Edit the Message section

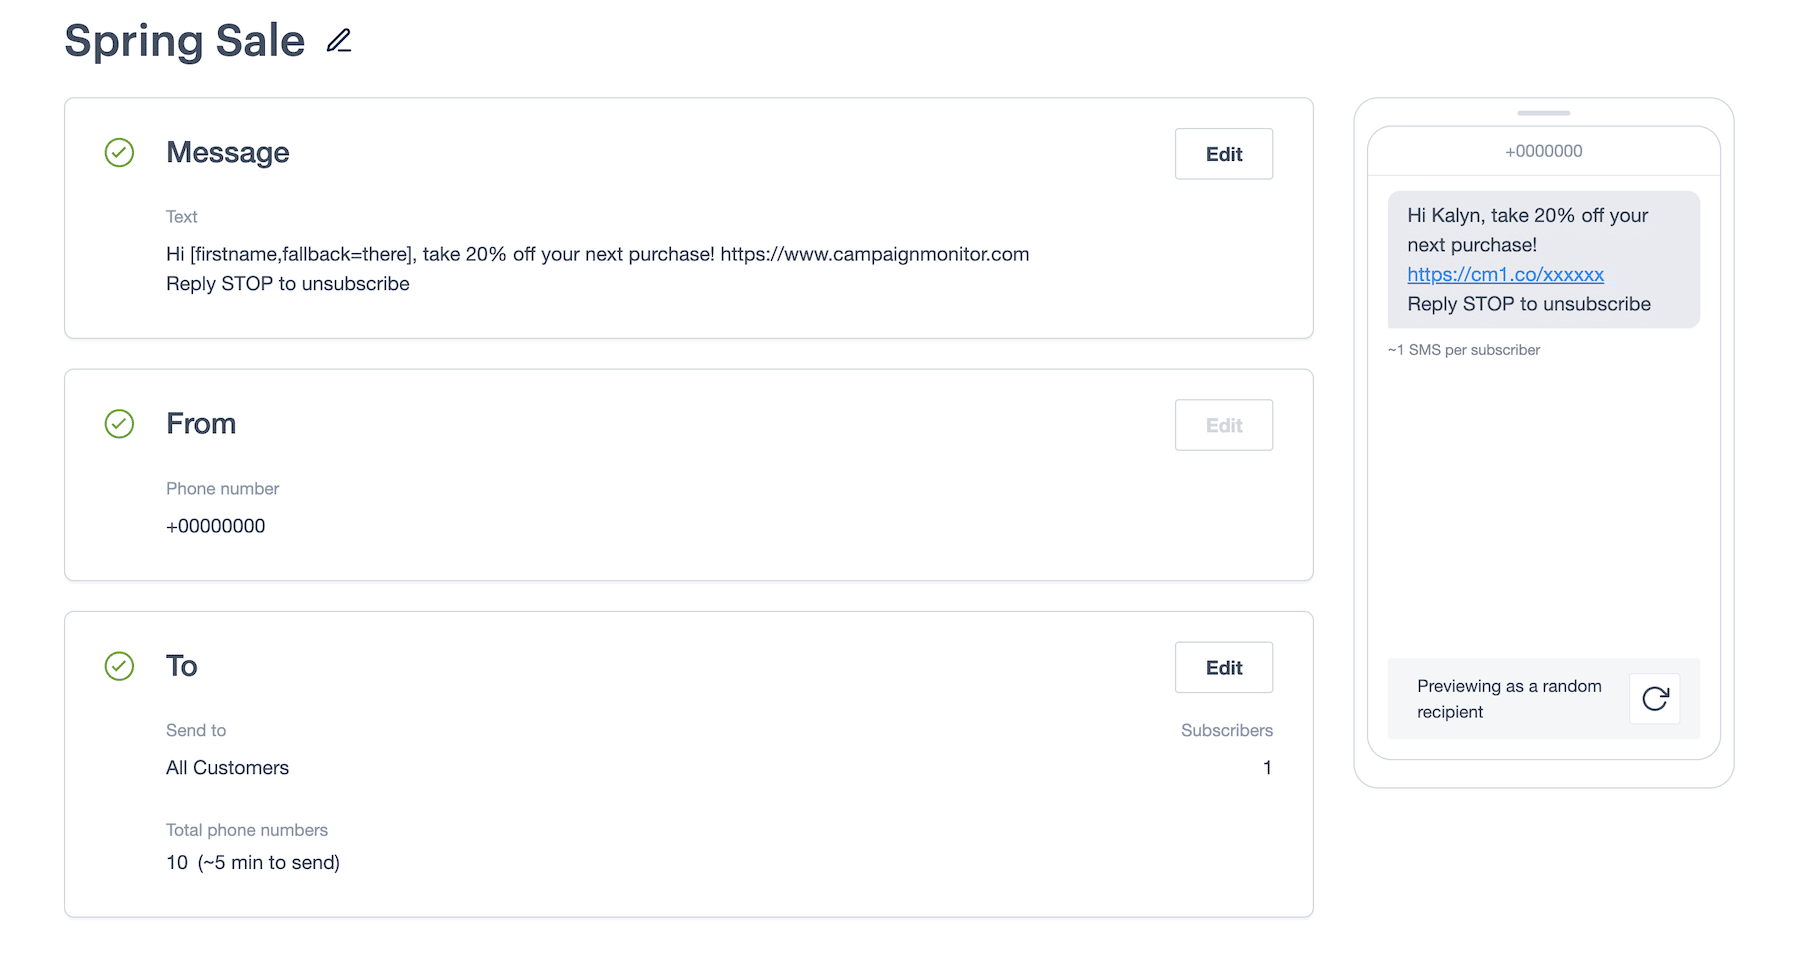[1223, 154]
